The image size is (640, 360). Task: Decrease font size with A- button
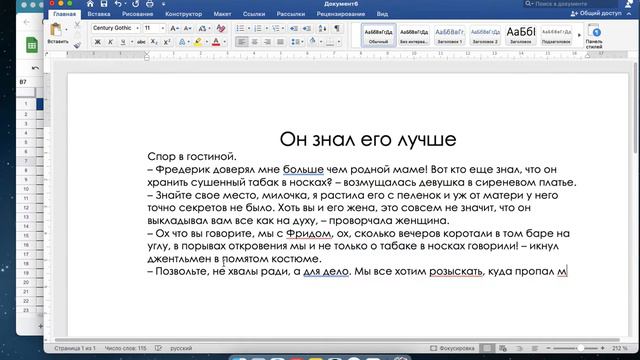pos(187,28)
